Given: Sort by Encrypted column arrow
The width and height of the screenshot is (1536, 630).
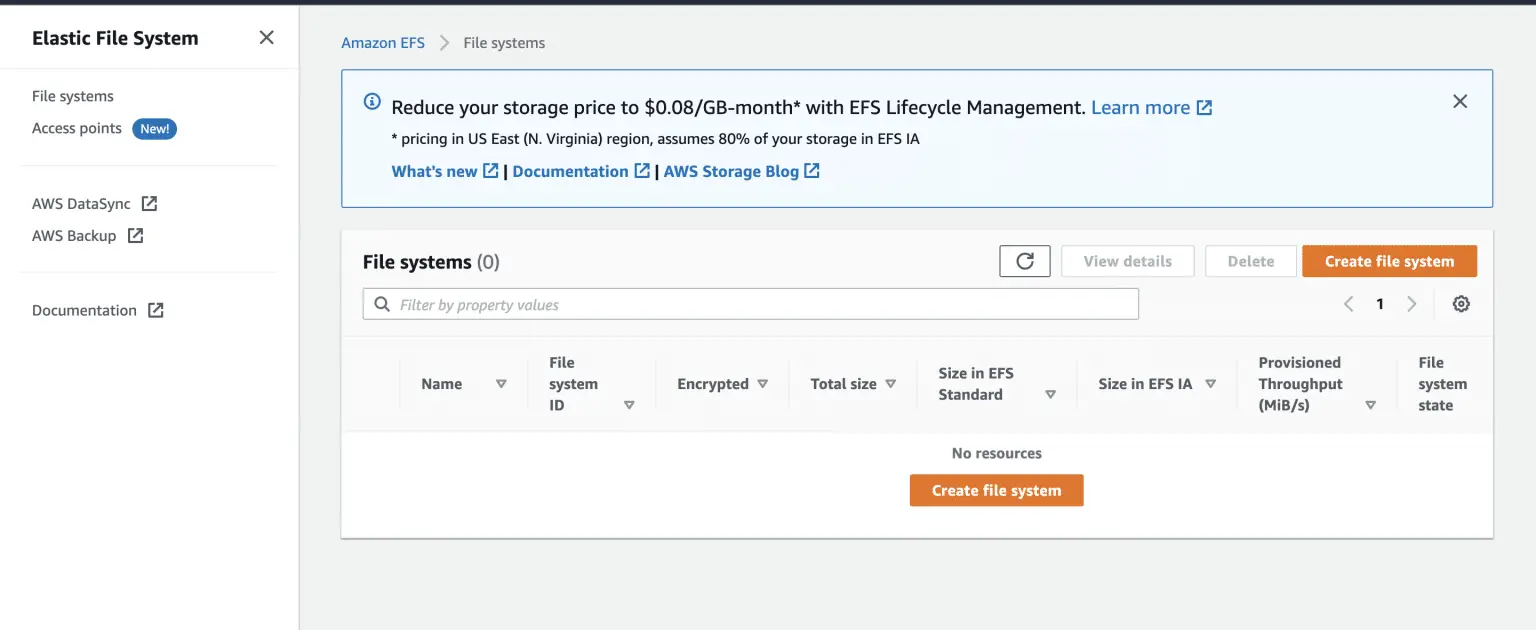Looking at the screenshot, I should (x=762, y=384).
